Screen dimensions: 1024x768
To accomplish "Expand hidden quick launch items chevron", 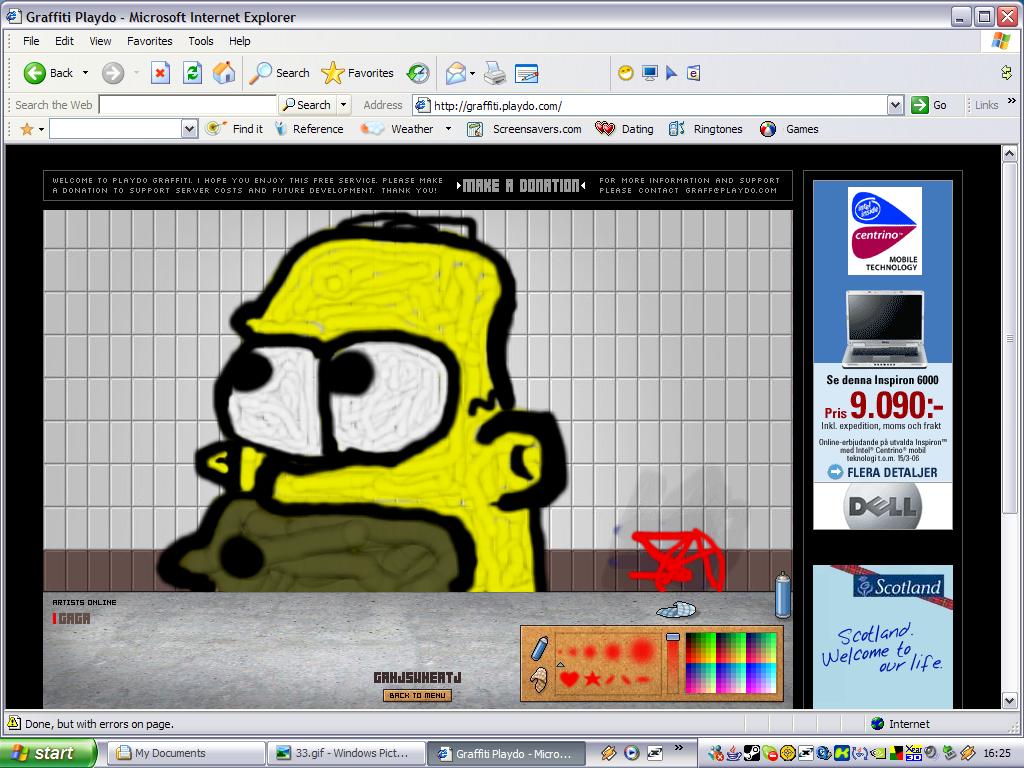I will [x=679, y=748].
